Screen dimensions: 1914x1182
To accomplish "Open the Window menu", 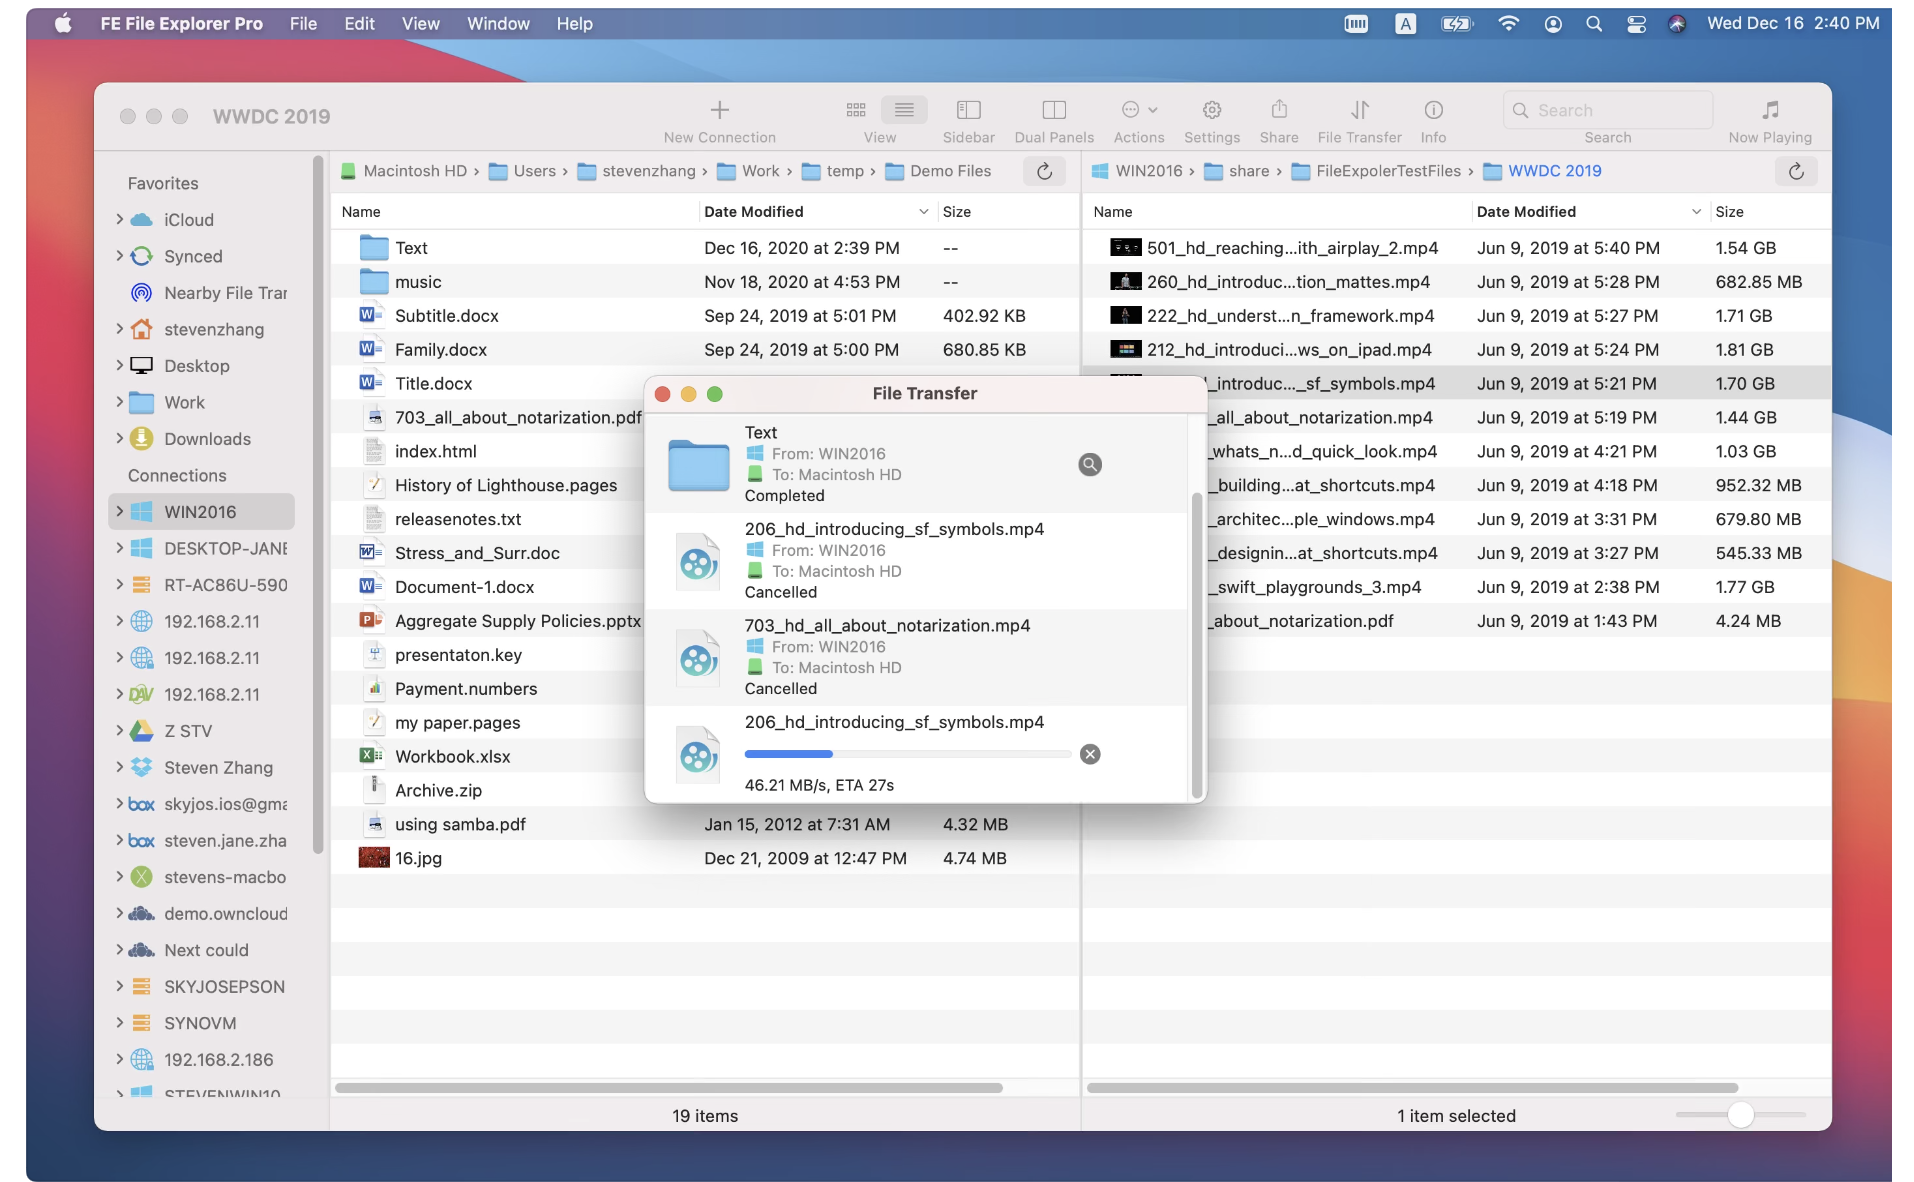I will click(x=497, y=23).
